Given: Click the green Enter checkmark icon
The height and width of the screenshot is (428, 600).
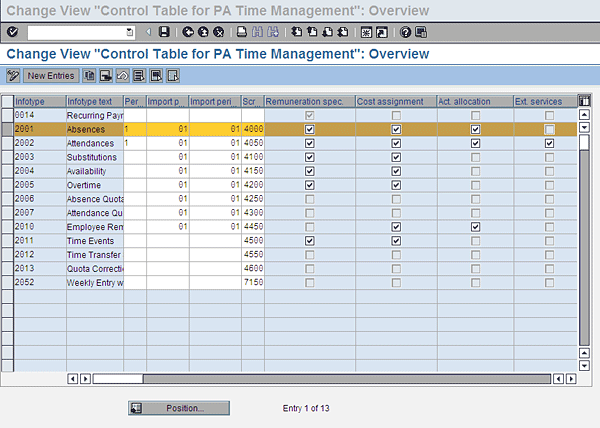Looking at the screenshot, I should (12, 32).
